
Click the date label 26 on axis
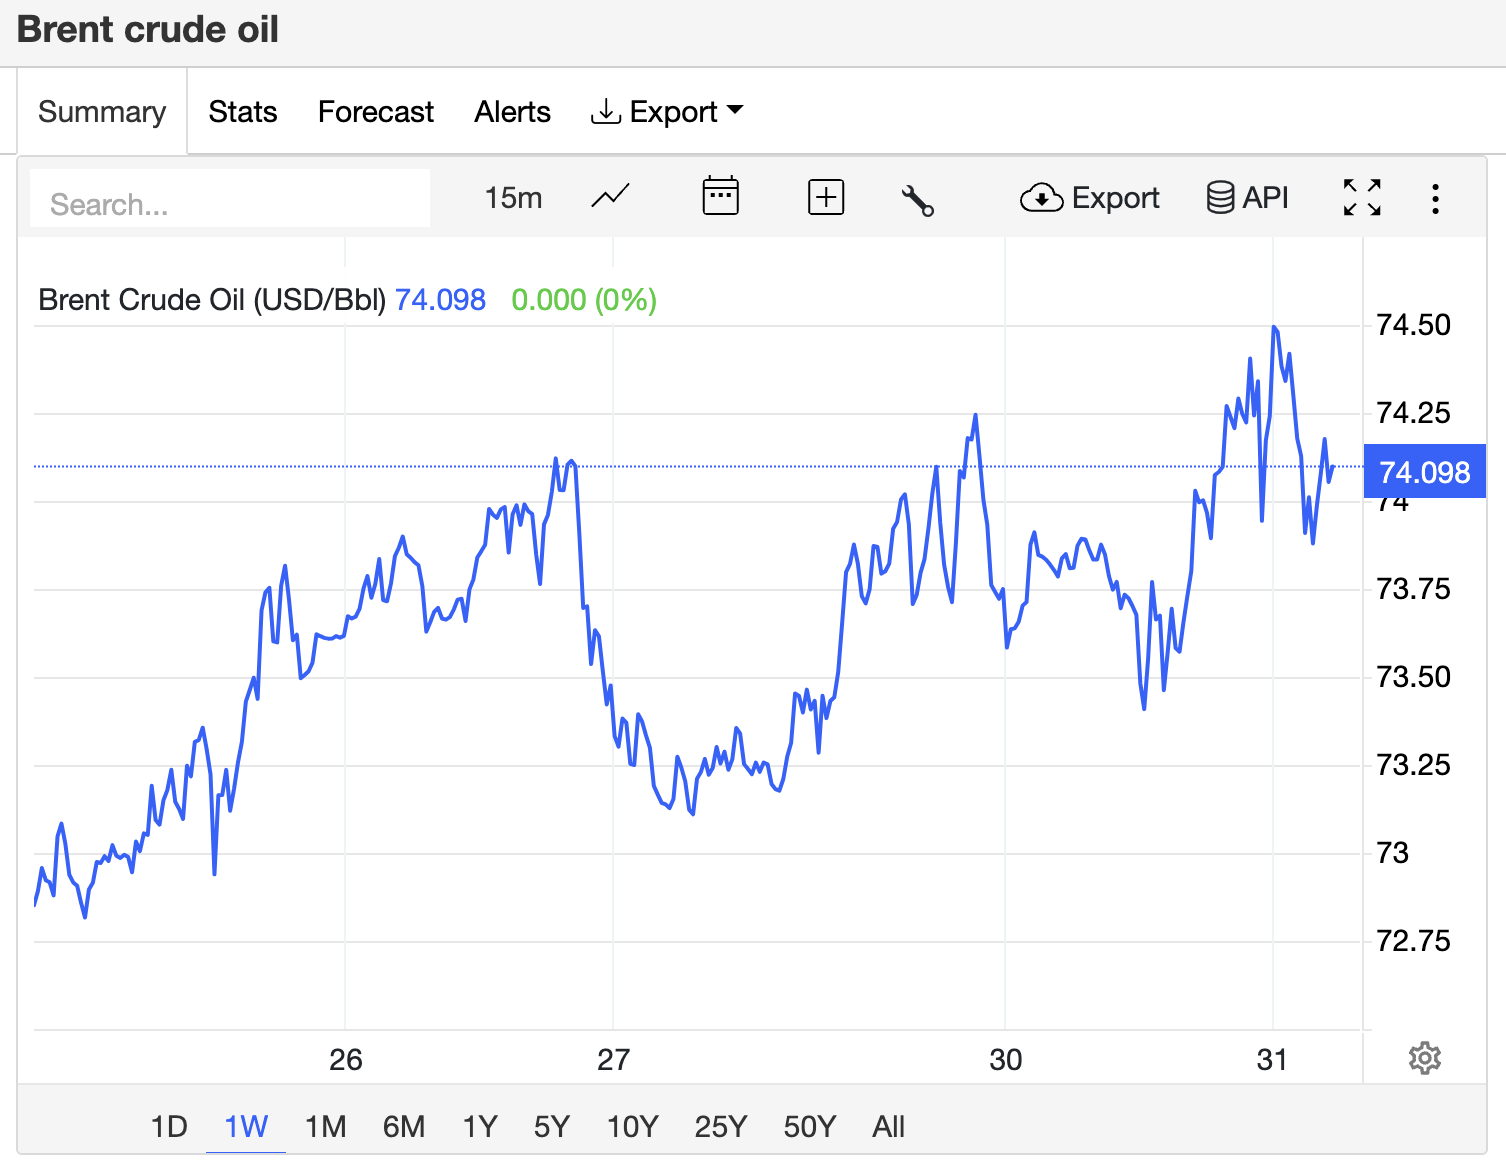coord(345,1060)
